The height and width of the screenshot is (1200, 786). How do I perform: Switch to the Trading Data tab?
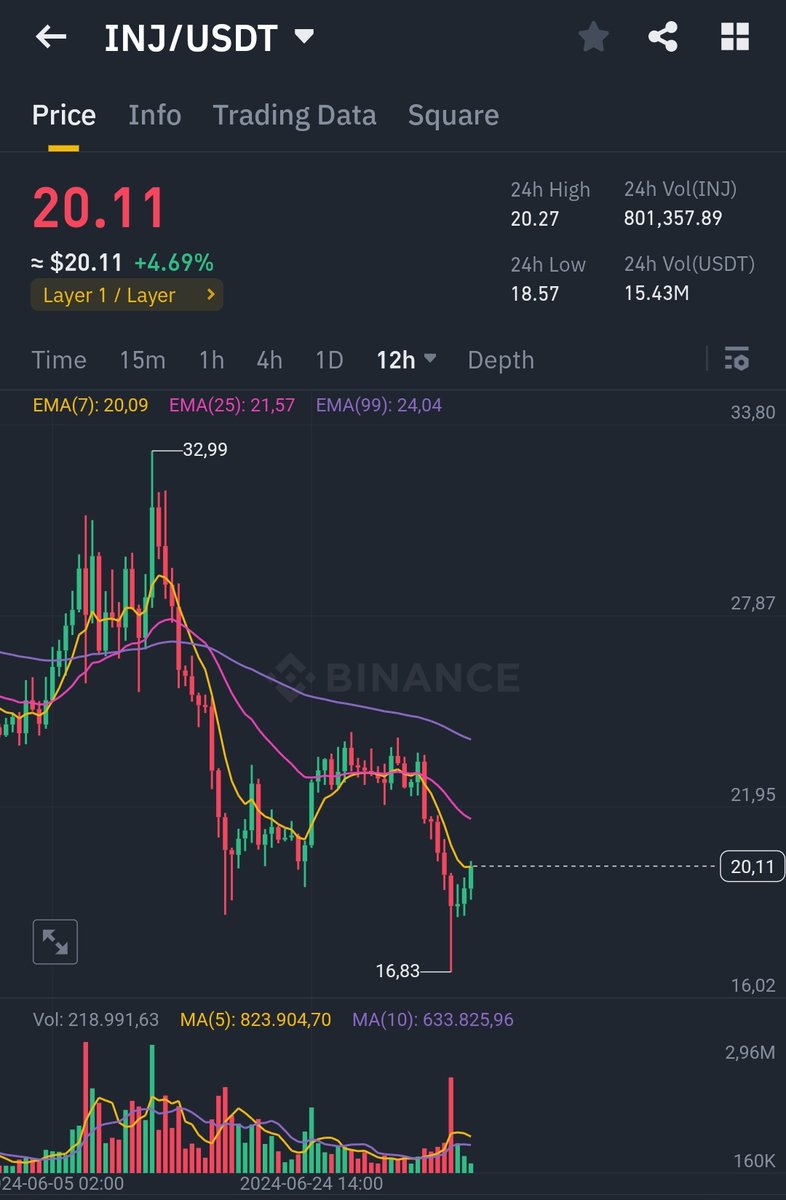click(295, 115)
